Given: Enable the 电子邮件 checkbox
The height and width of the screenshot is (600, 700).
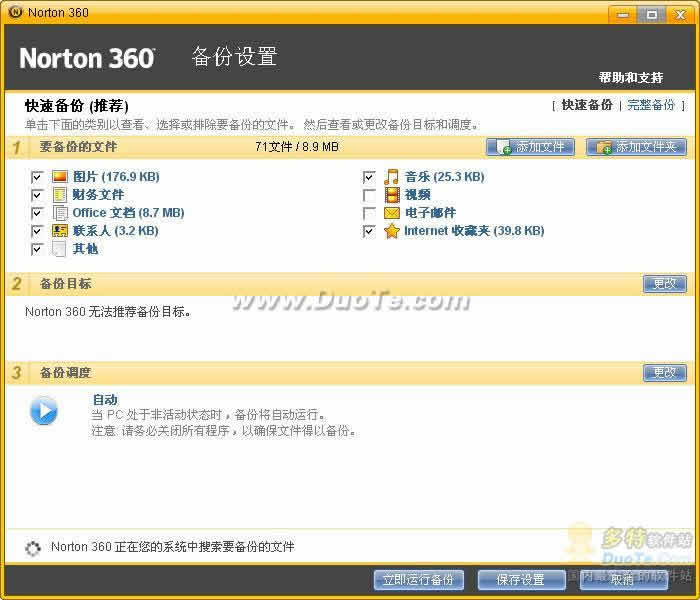Looking at the screenshot, I should 369,213.
